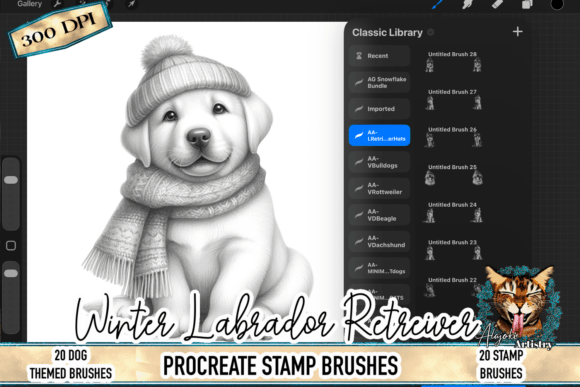Open the AA-VRottweiler brush set
The width and height of the screenshot is (580, 387).
pos(380,188)
